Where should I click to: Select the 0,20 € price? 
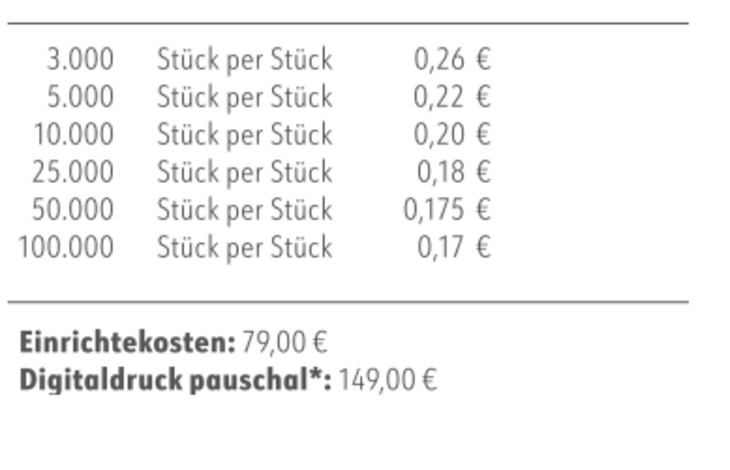point(452,134)
